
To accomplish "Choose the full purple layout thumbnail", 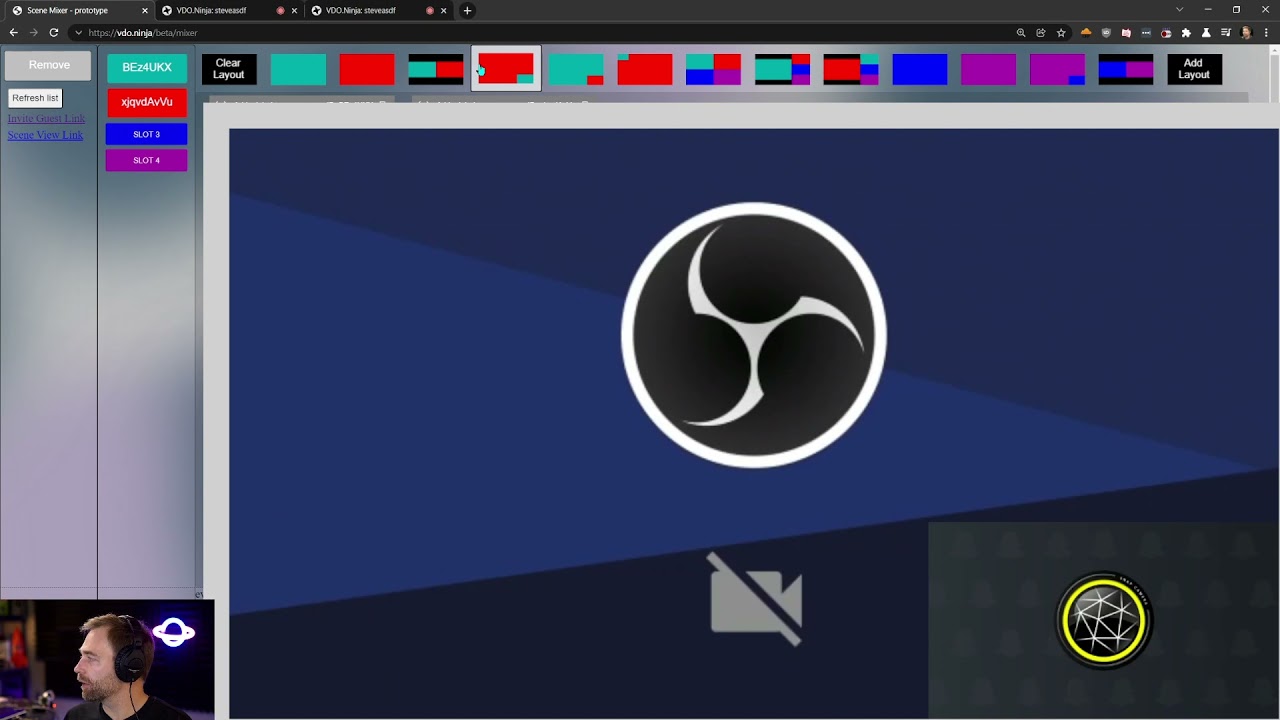I will coord(989,69).
